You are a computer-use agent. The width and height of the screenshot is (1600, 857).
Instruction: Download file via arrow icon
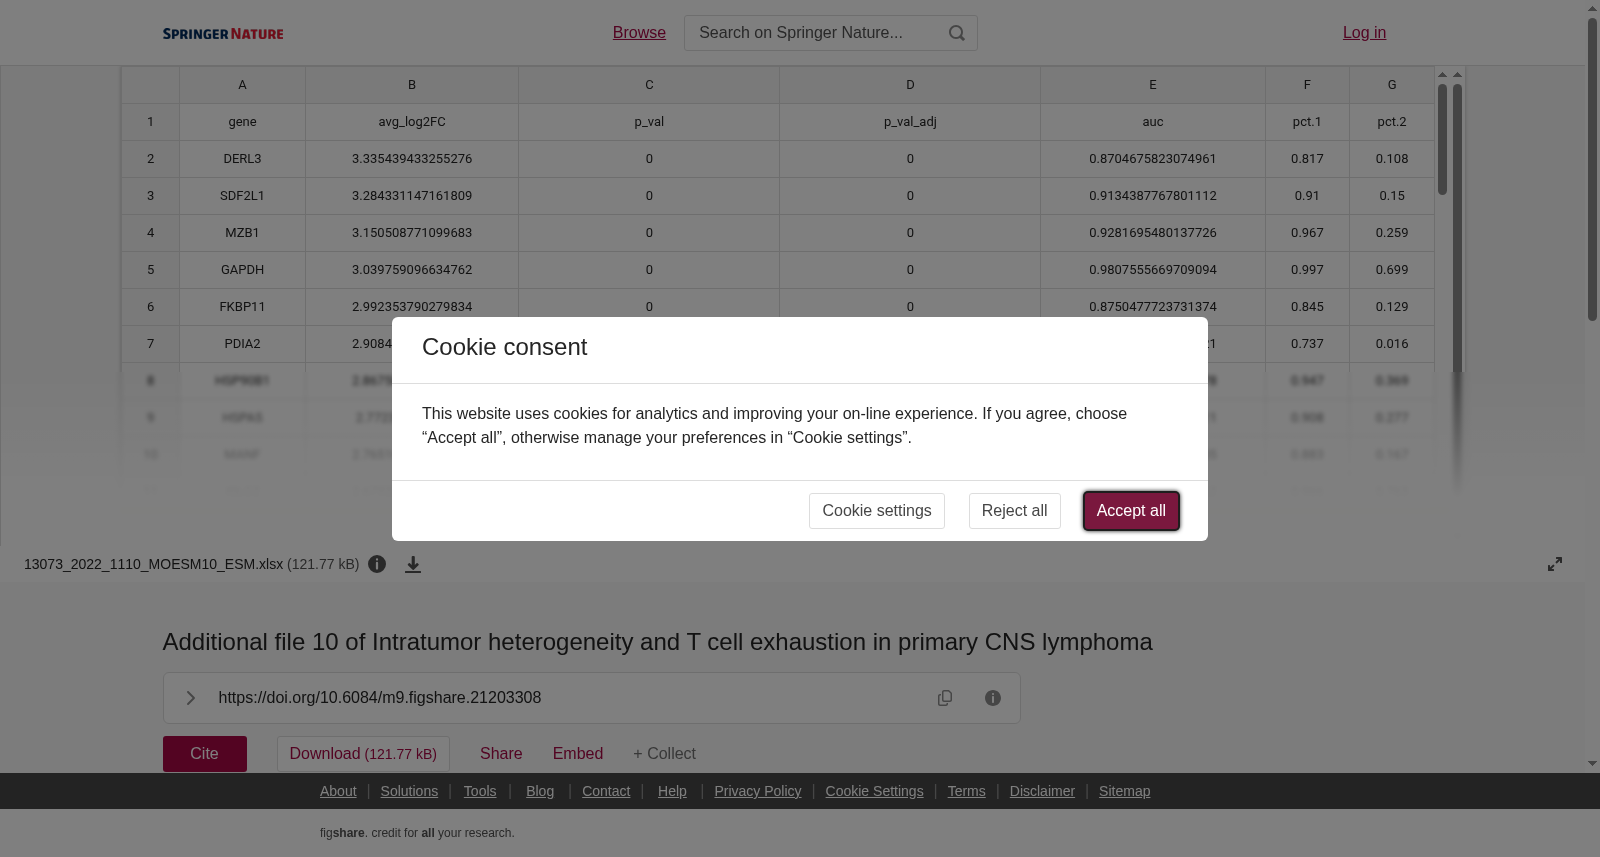click(413, 564)
